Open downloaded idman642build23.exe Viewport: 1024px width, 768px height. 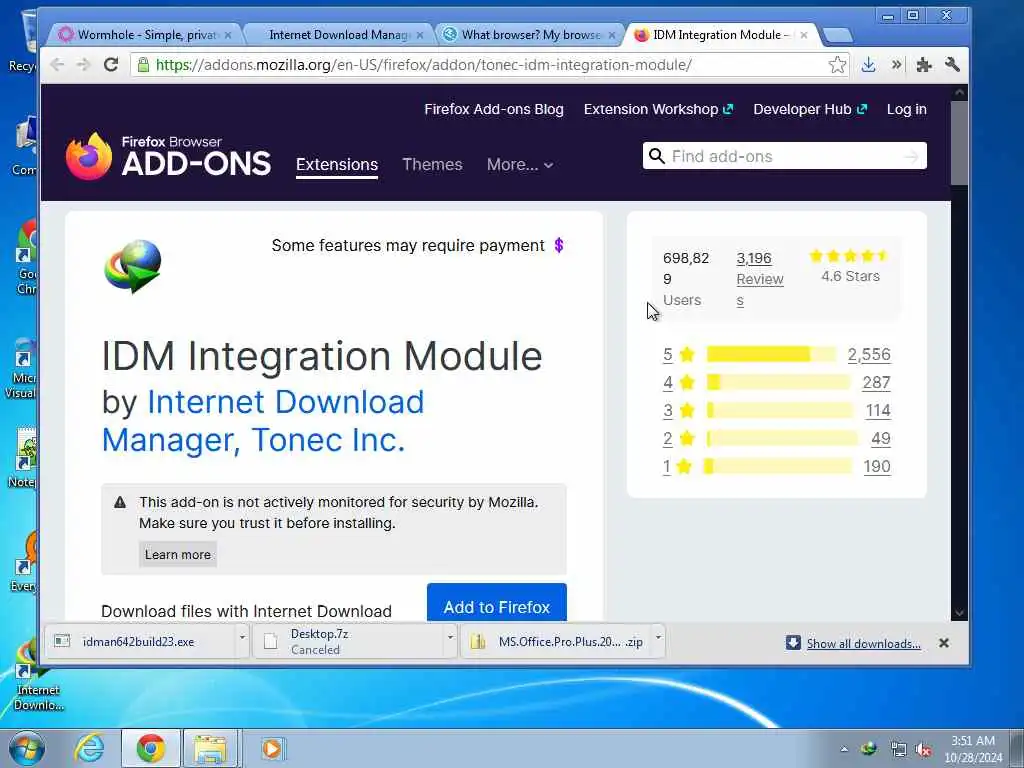[138, 642]
